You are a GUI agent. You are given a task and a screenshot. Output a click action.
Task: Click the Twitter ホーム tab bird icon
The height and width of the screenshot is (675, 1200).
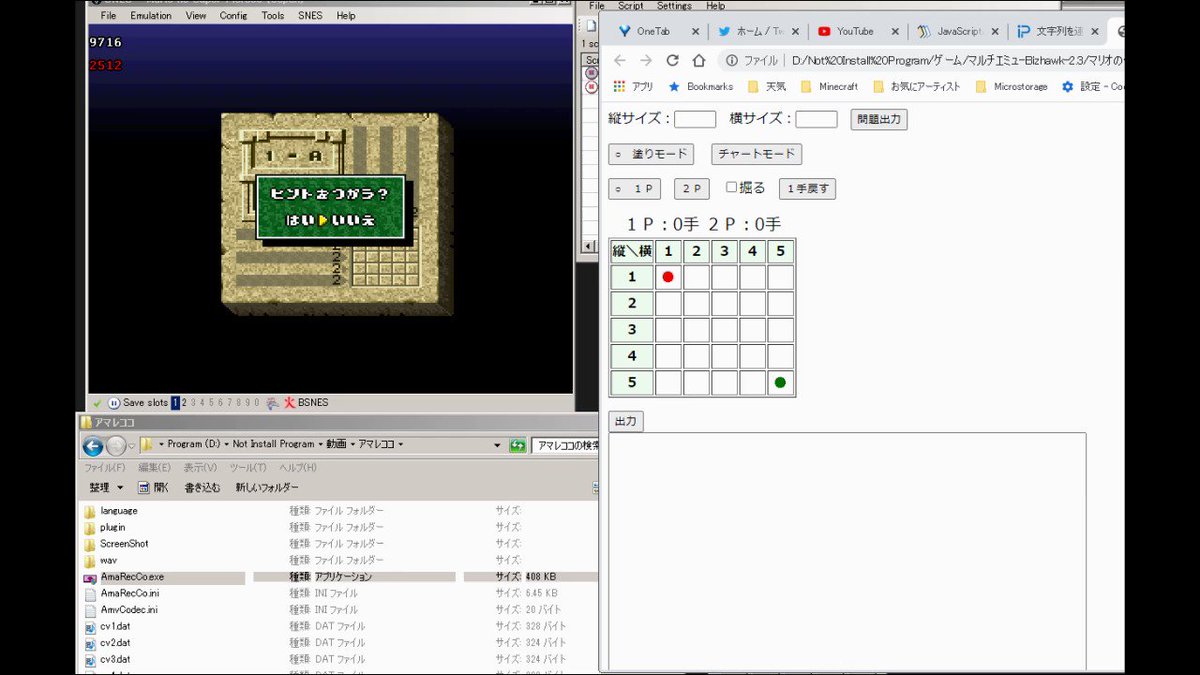point(724,31)
